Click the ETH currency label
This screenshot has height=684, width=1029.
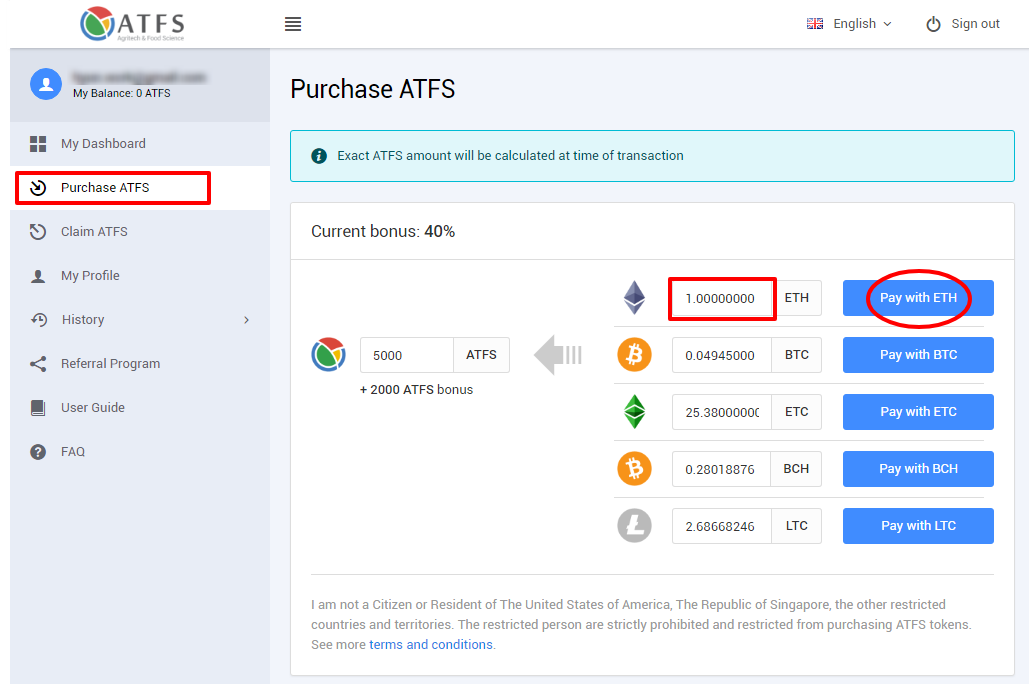(797, 298)
